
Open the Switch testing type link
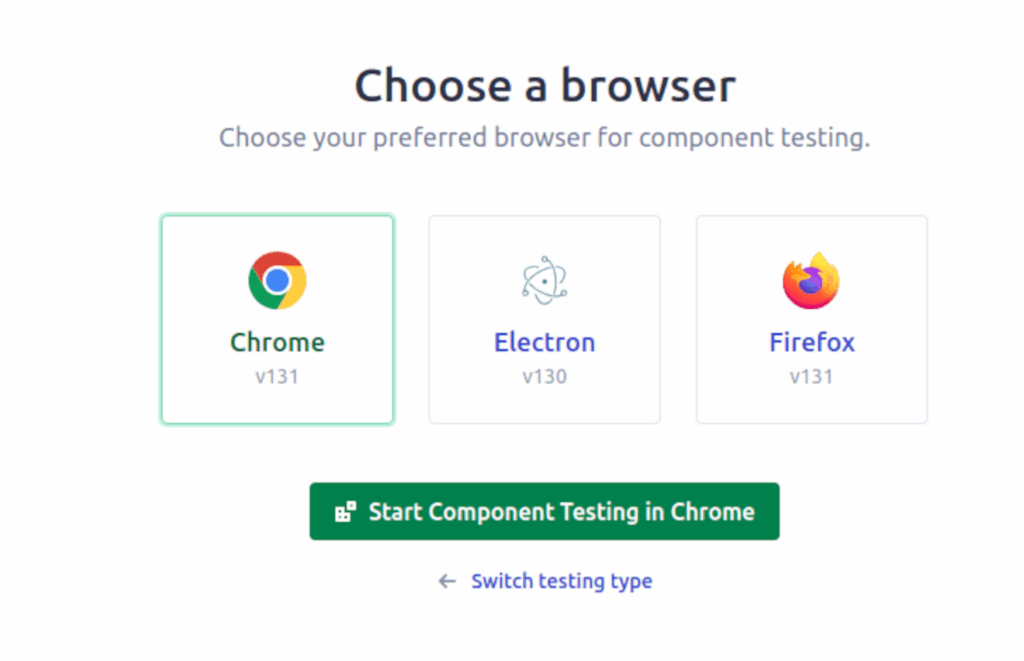pos(561,581)
